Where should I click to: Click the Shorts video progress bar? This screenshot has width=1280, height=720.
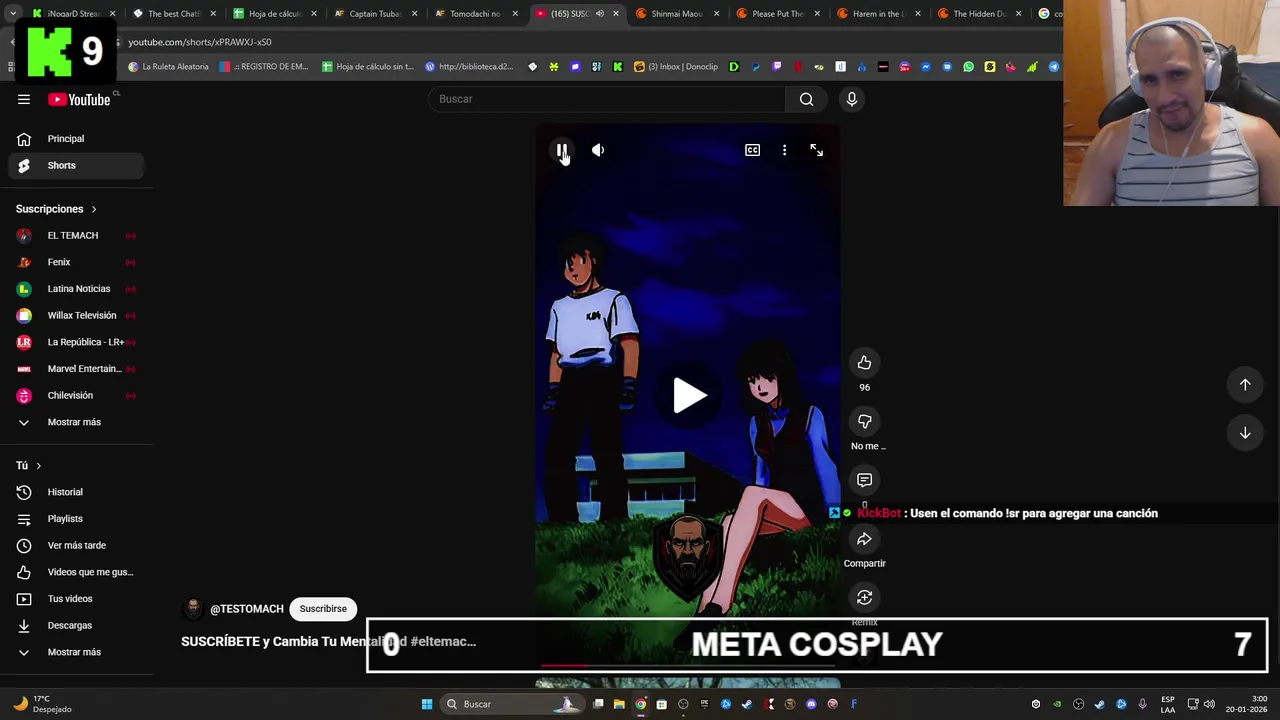688,664
